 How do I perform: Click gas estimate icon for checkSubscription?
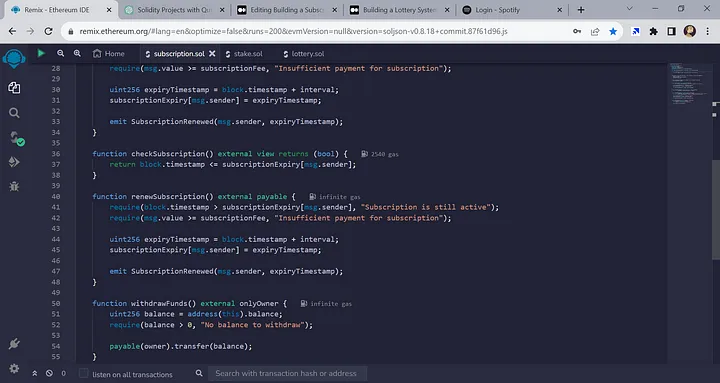(364, 154)
